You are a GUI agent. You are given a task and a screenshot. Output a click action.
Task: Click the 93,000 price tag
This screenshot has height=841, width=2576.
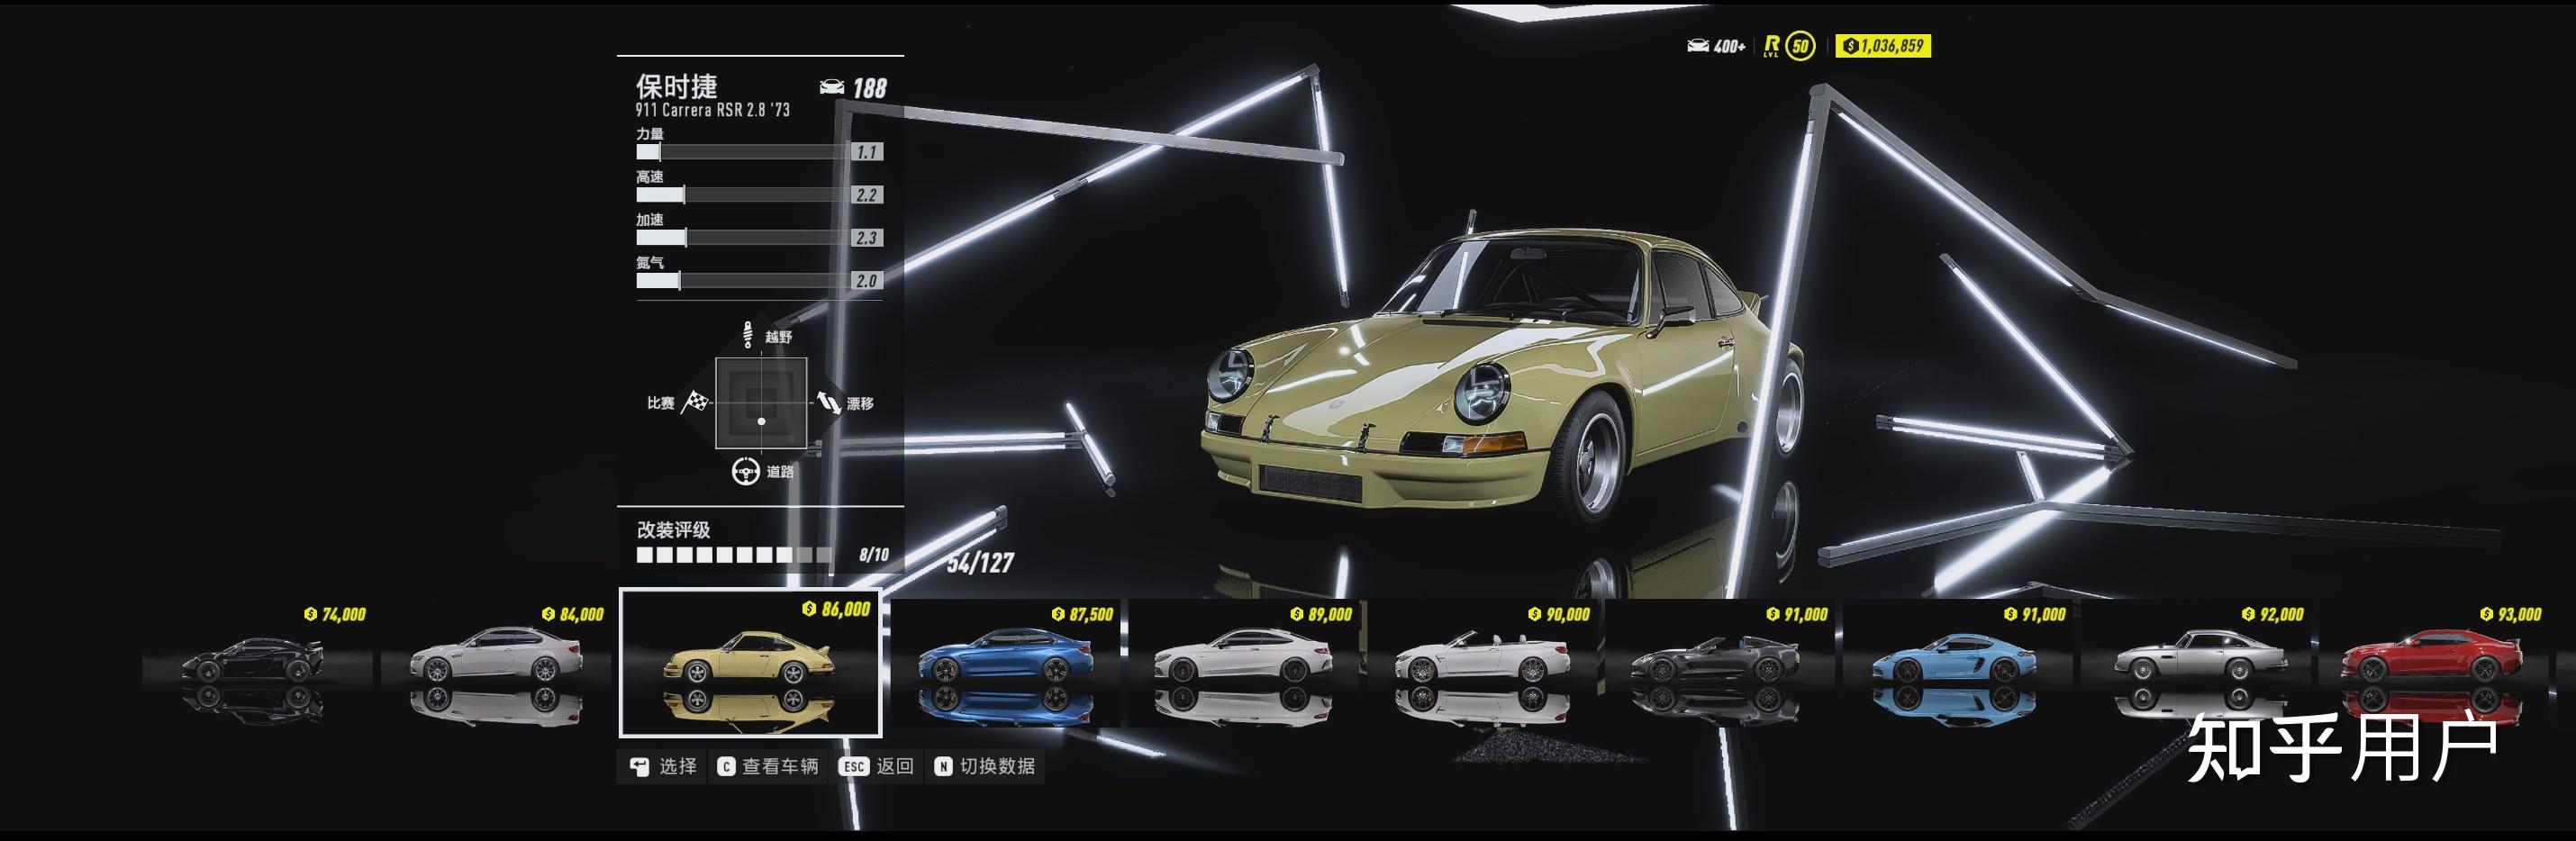tap(2511, 614)
